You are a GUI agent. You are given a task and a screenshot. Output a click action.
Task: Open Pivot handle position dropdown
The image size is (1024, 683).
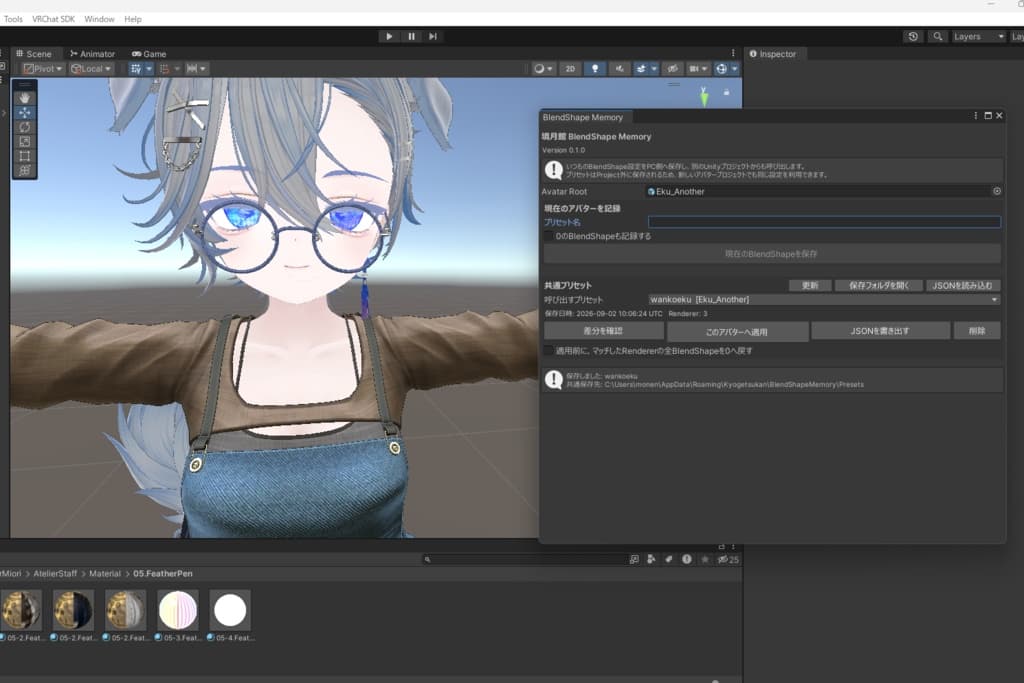[x=42, y=69]
